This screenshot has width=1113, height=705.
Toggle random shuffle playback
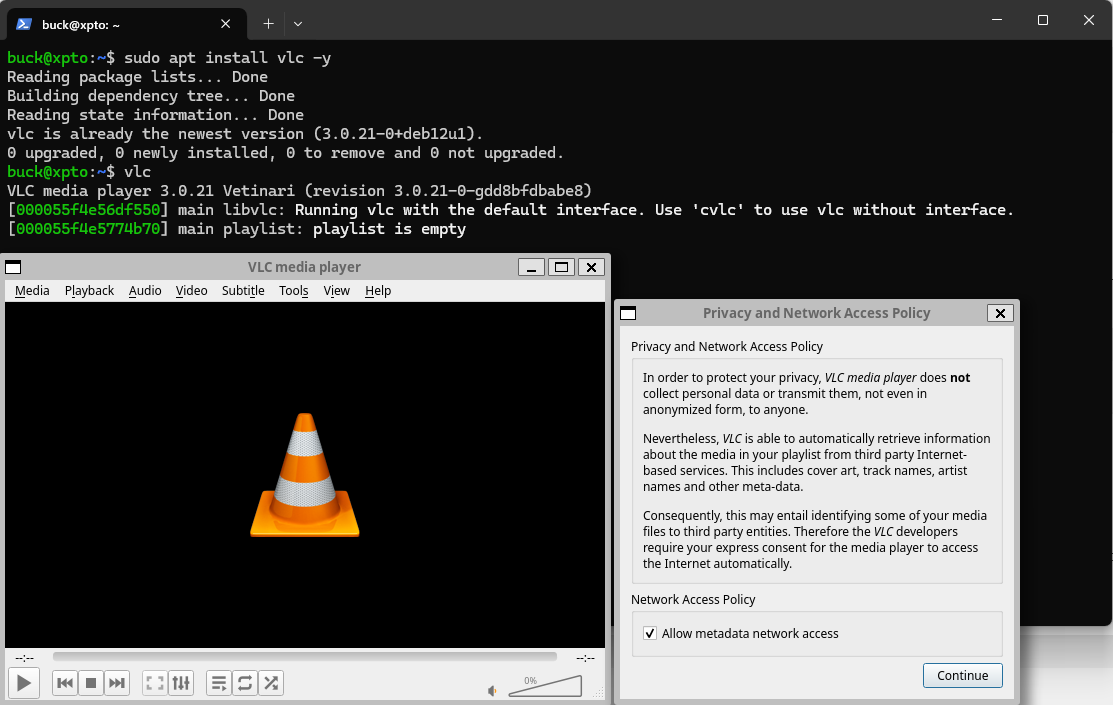point(271,683)
